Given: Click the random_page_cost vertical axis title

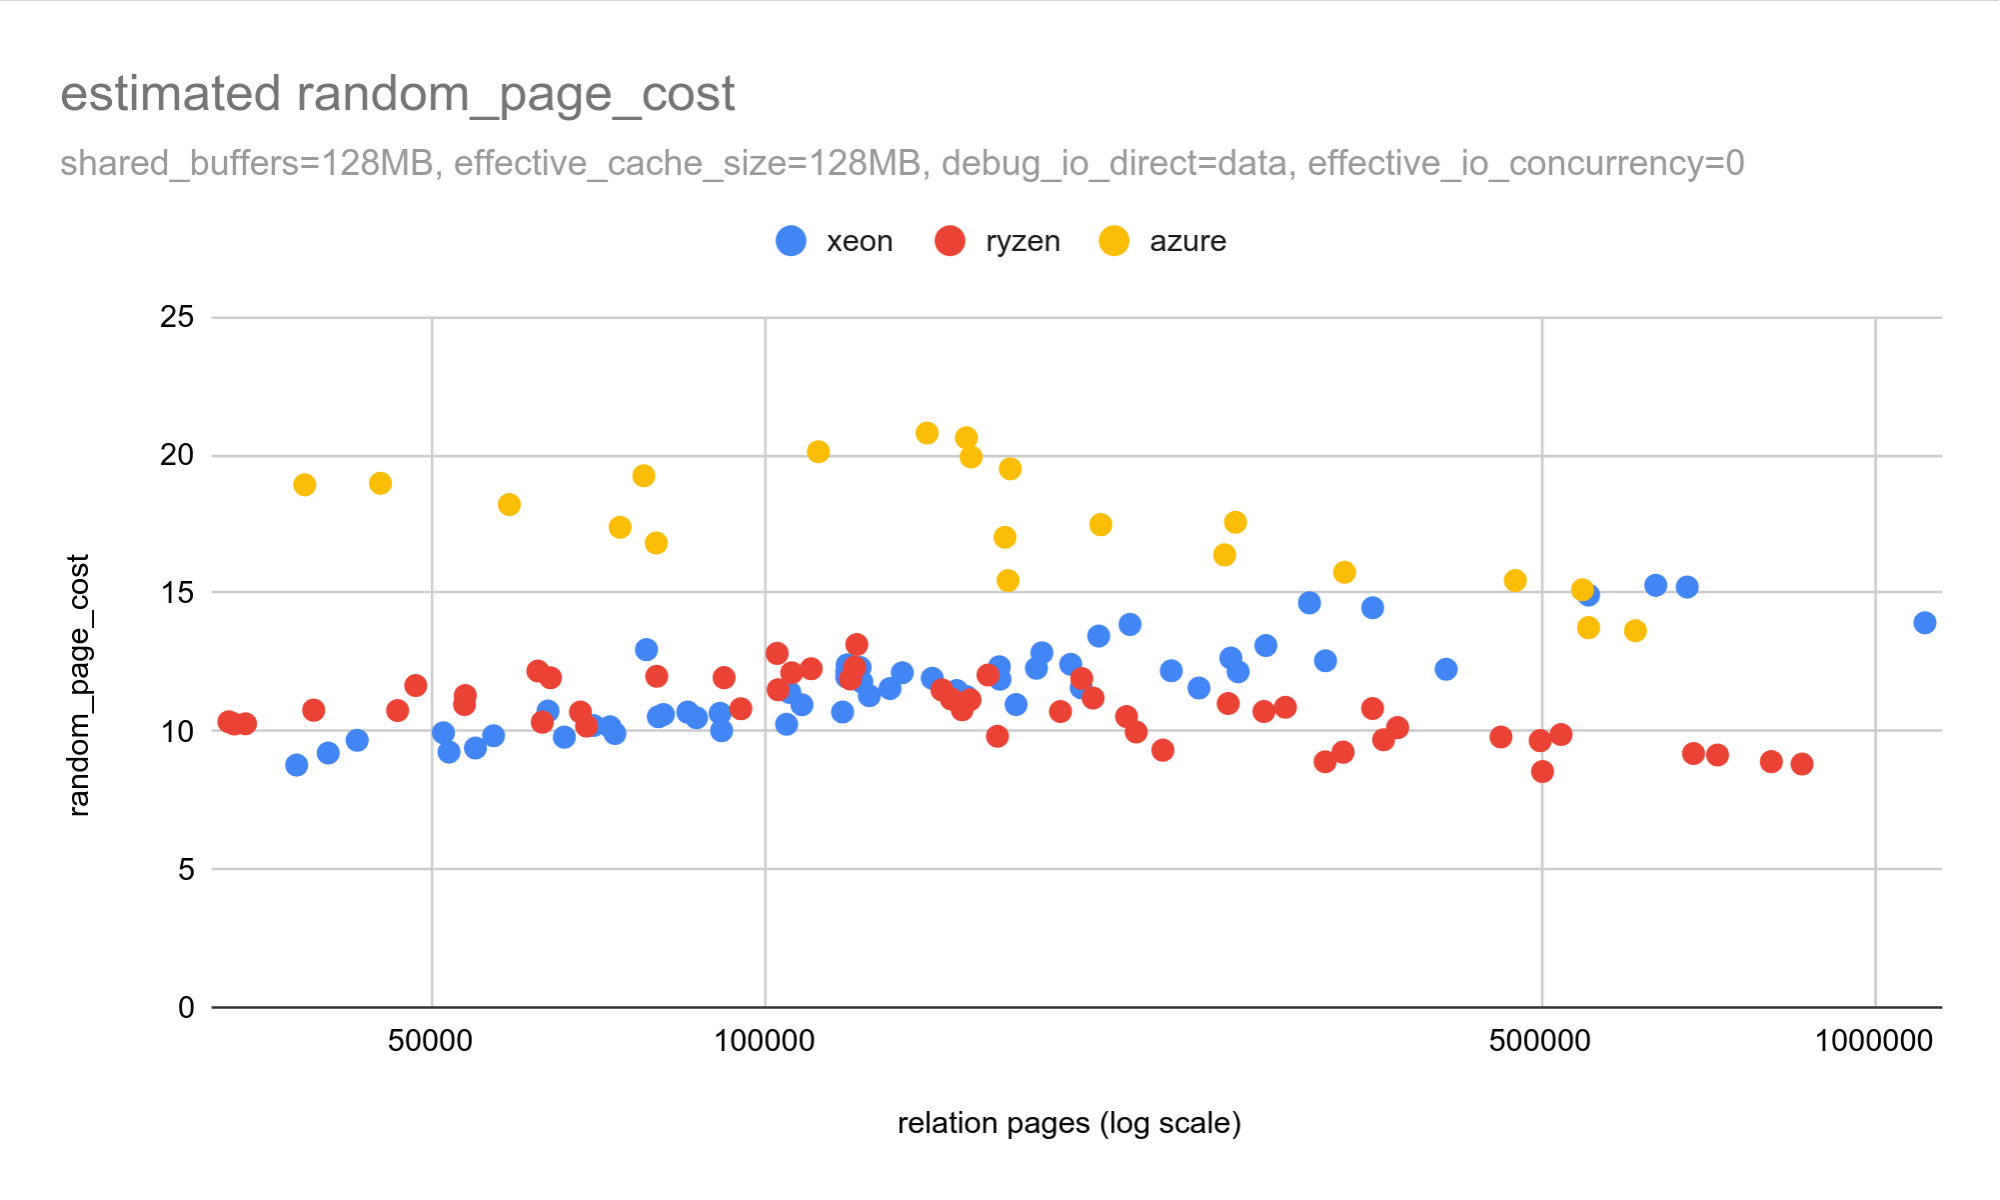Looking at the screenshot, I should tap(78, 685).
